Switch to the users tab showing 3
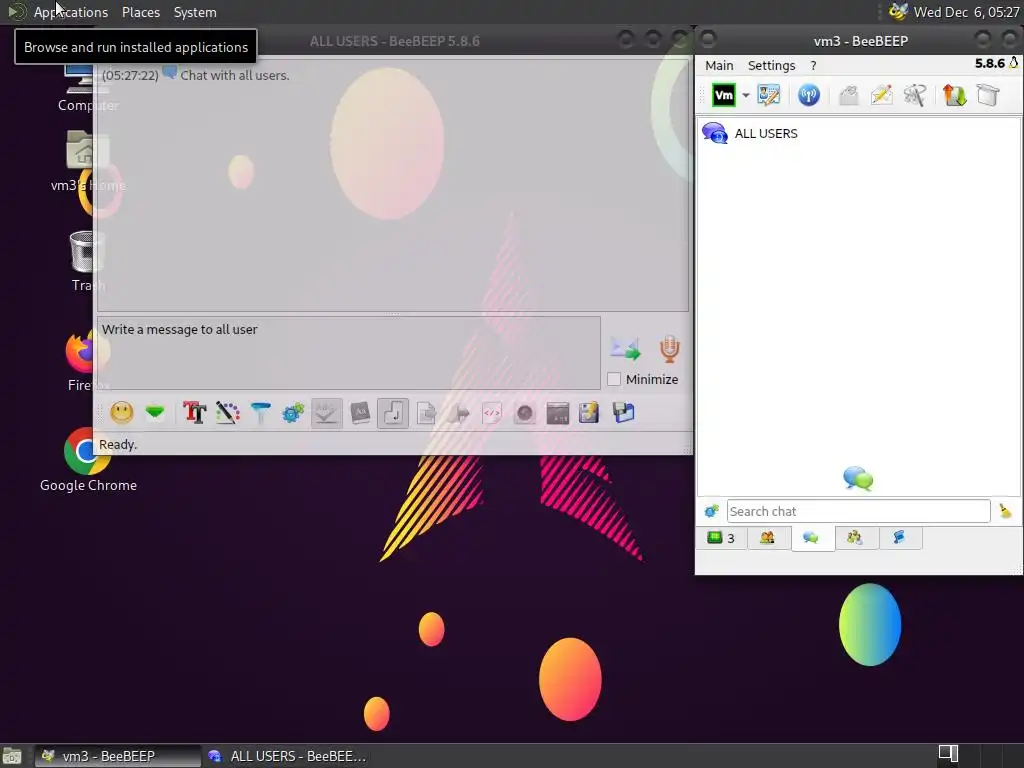1024x768 pixels. [722, 538]
